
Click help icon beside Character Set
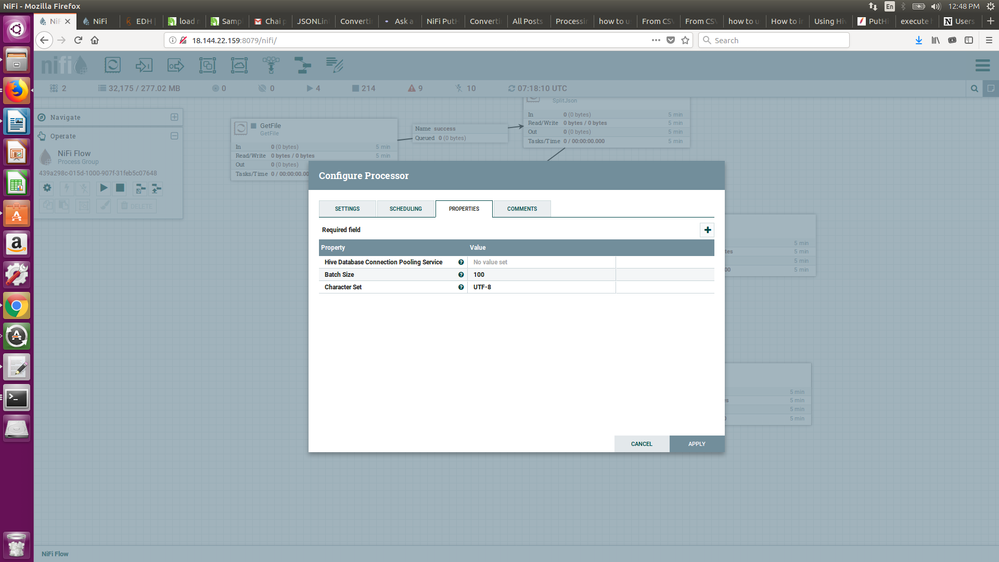461,287
